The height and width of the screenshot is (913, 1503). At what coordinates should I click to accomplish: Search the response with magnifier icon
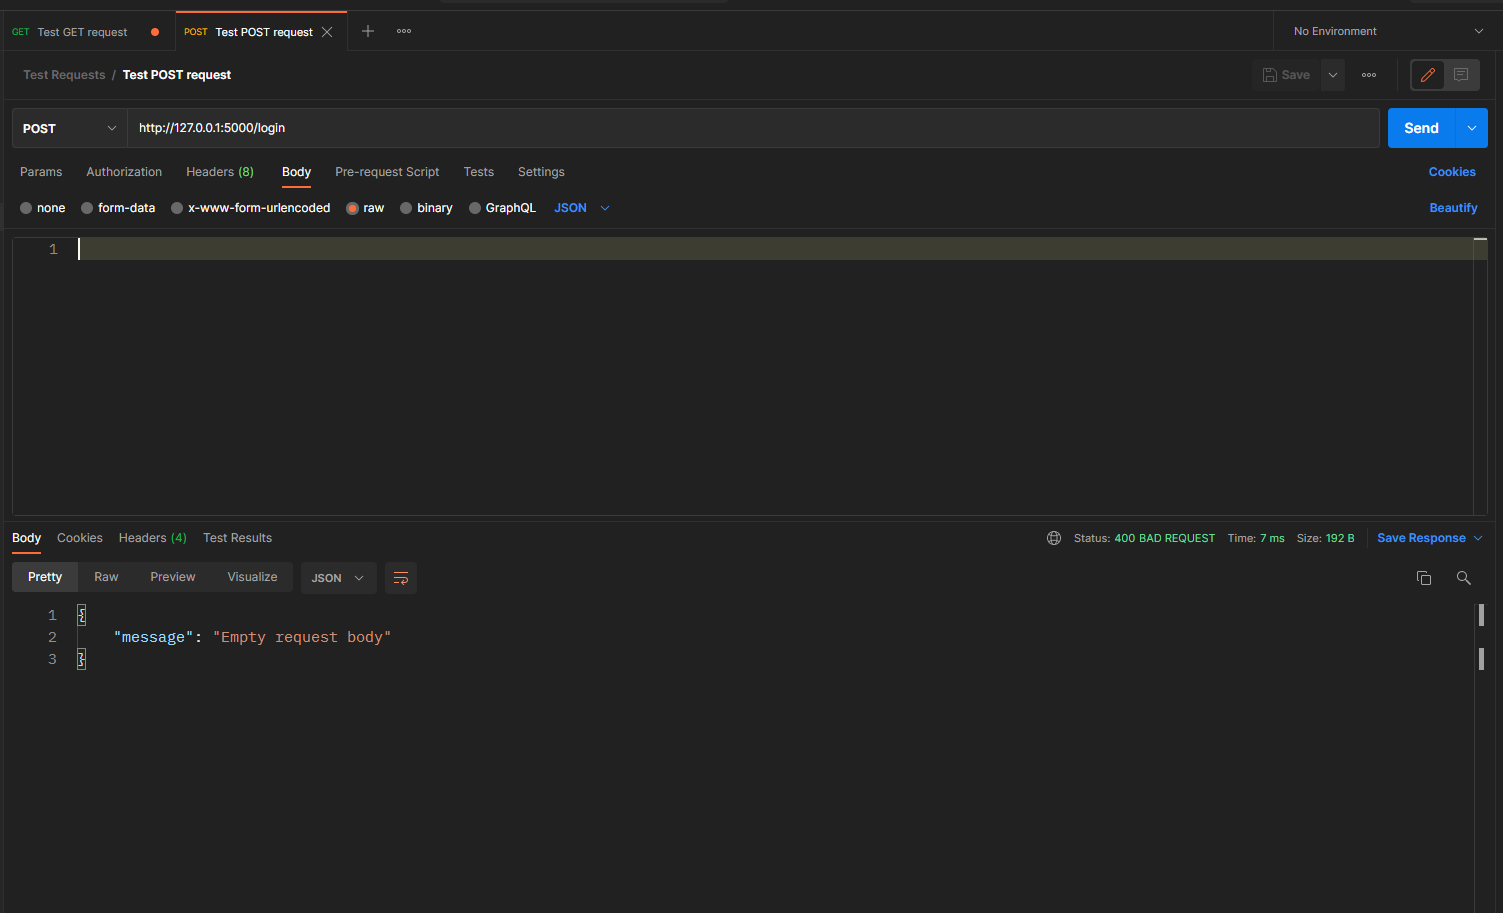coord(1464,578)
